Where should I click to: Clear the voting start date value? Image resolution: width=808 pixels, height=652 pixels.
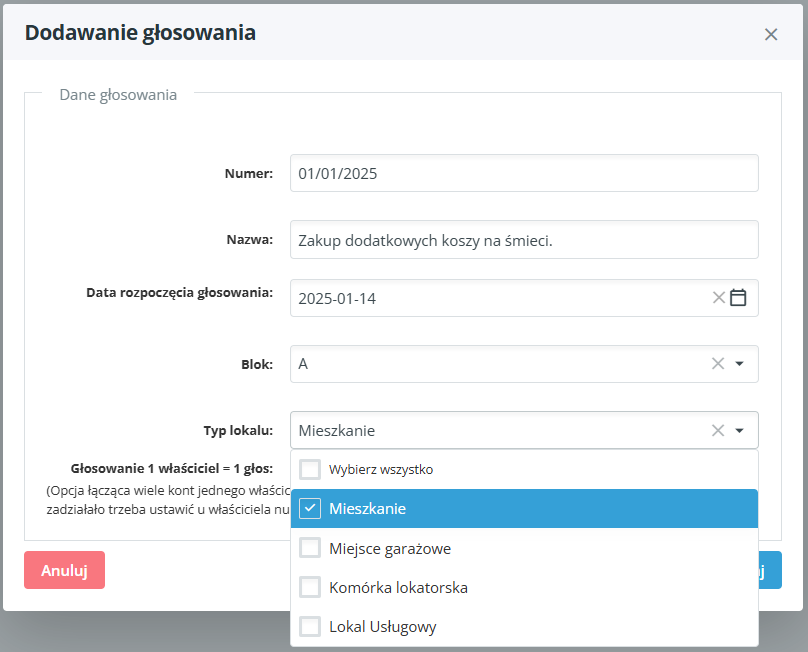click(x=718, y=298)
